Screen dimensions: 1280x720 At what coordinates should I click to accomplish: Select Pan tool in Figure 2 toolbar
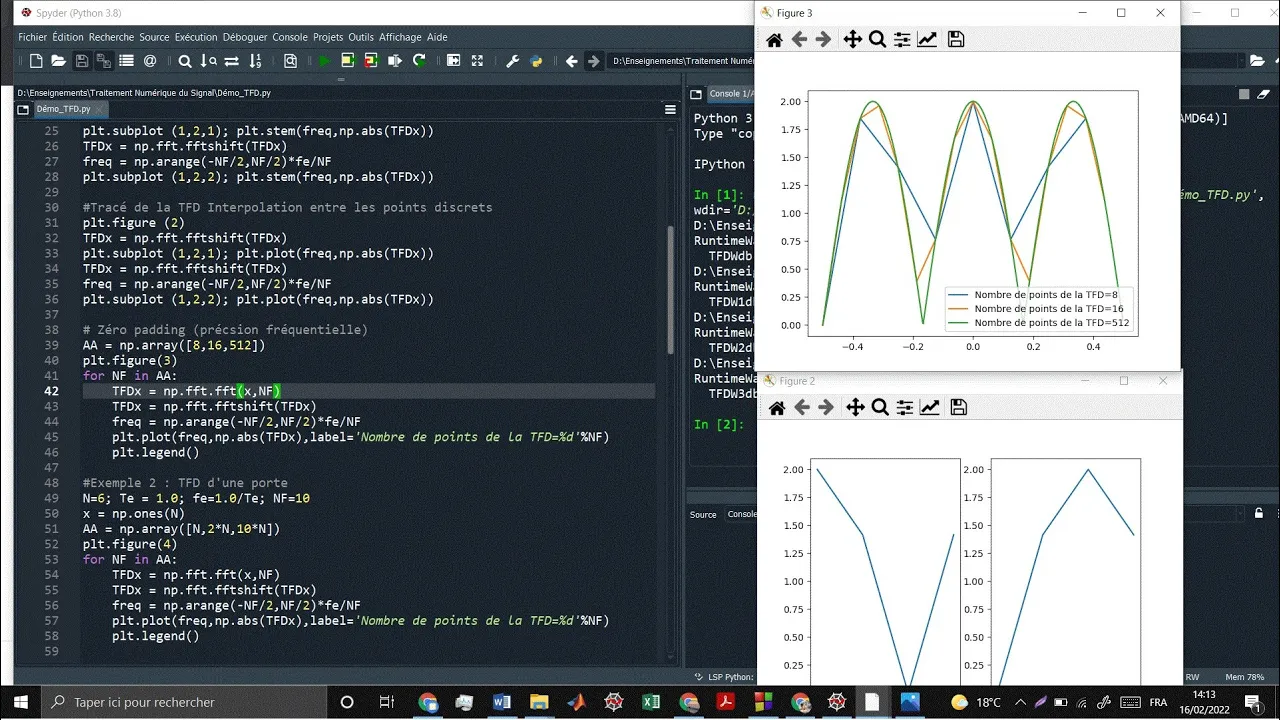[855, 407]
